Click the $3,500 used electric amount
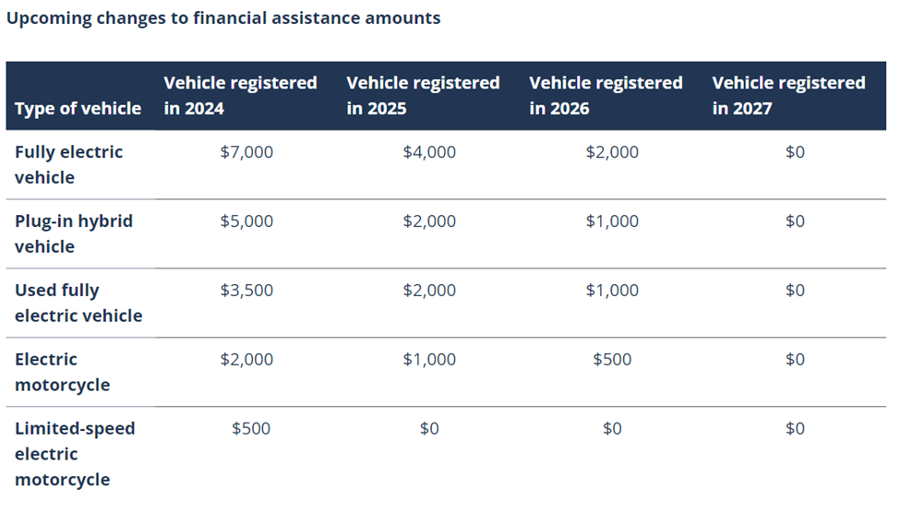The height and width of the screenshot is (512, 902). (247, 291)
